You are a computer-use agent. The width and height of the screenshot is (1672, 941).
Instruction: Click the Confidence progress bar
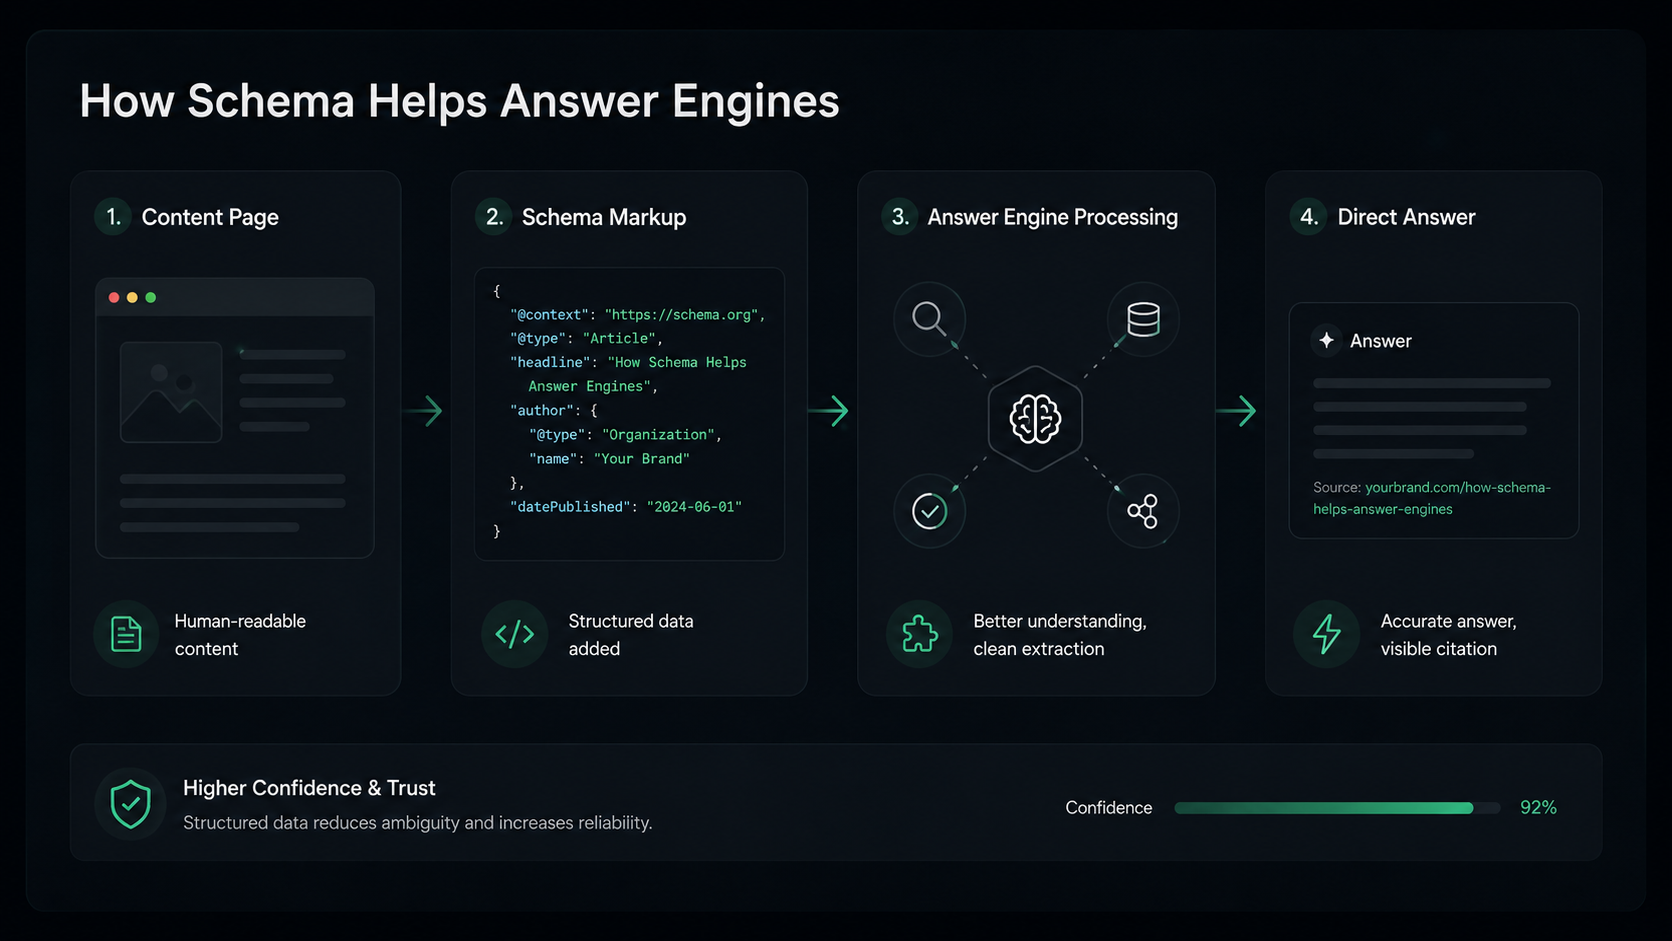(1337, 808)
